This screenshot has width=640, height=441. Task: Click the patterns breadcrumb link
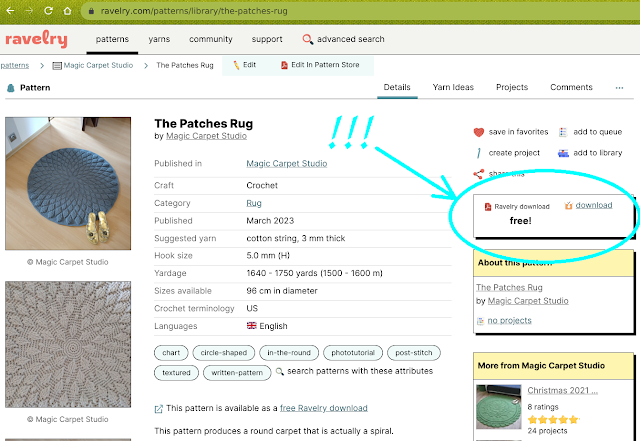(15, 65)
